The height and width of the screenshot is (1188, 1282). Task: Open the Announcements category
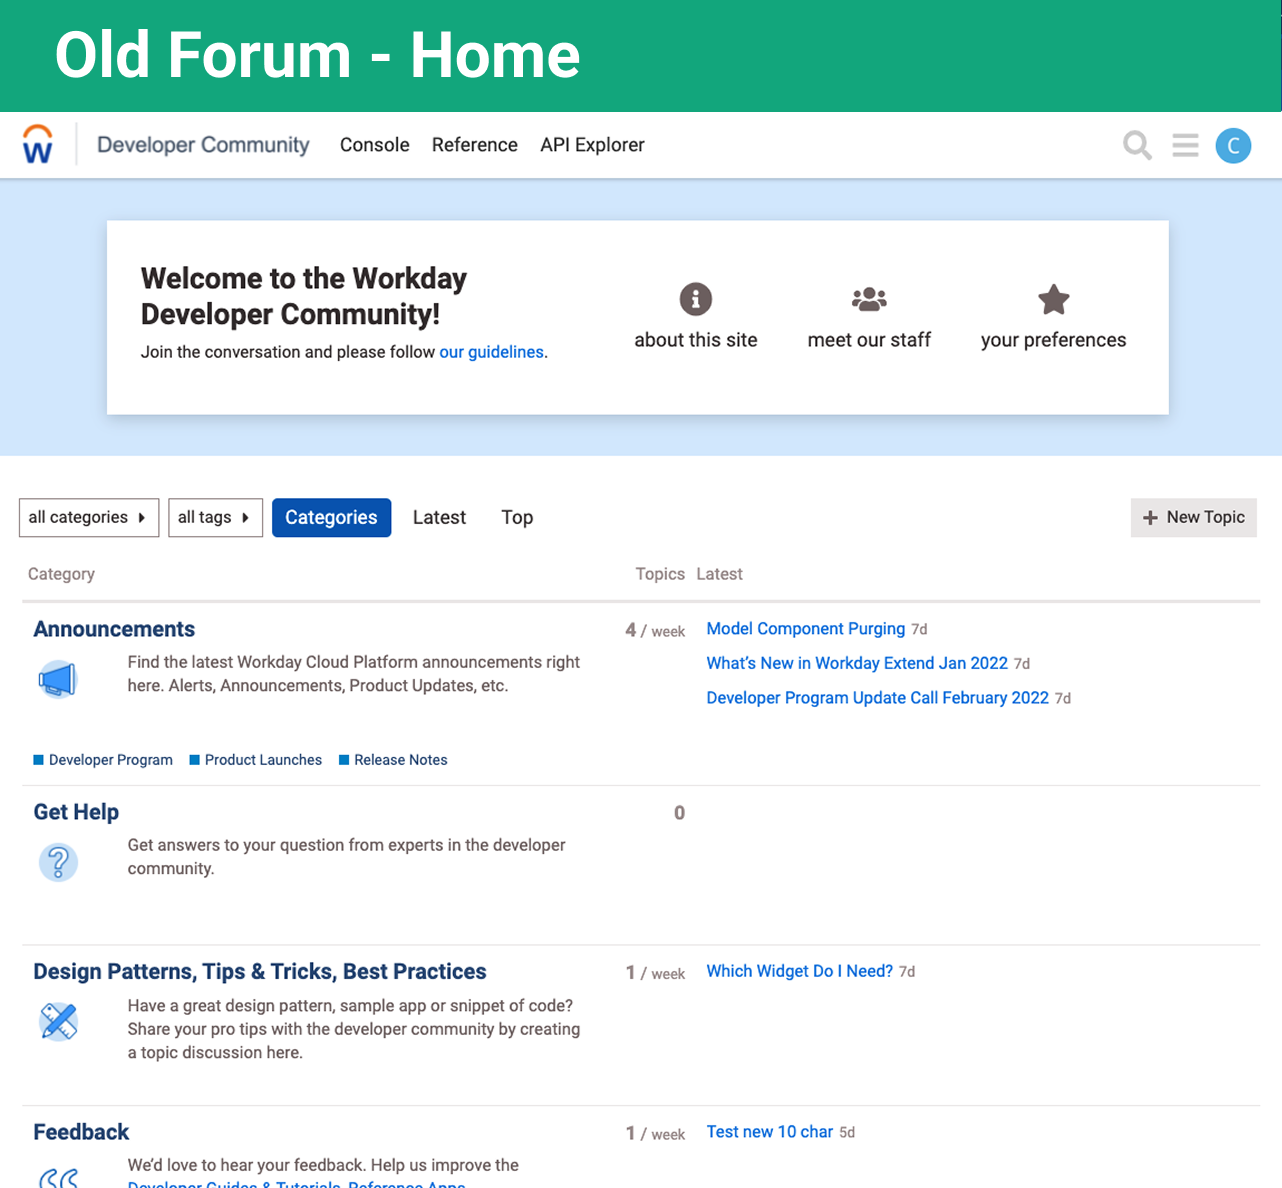pyautogui.click(x=114, y=629)
